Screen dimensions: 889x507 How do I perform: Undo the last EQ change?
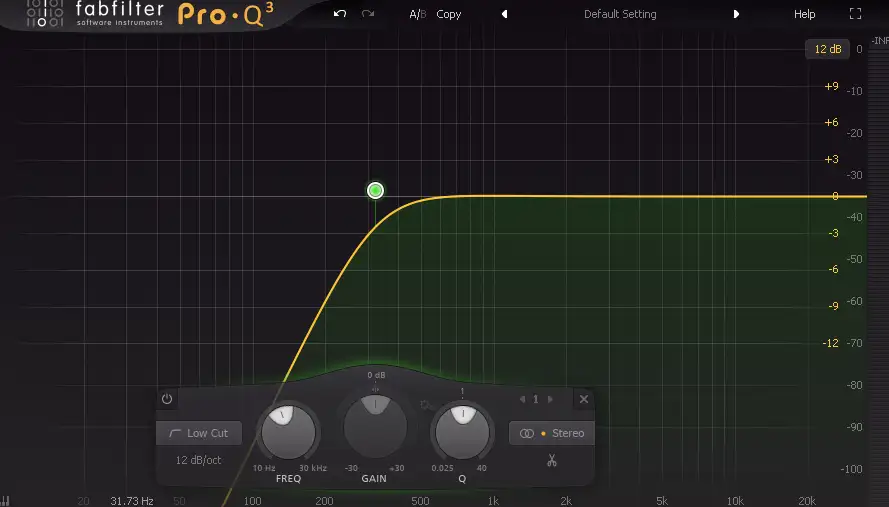point(340,14)
